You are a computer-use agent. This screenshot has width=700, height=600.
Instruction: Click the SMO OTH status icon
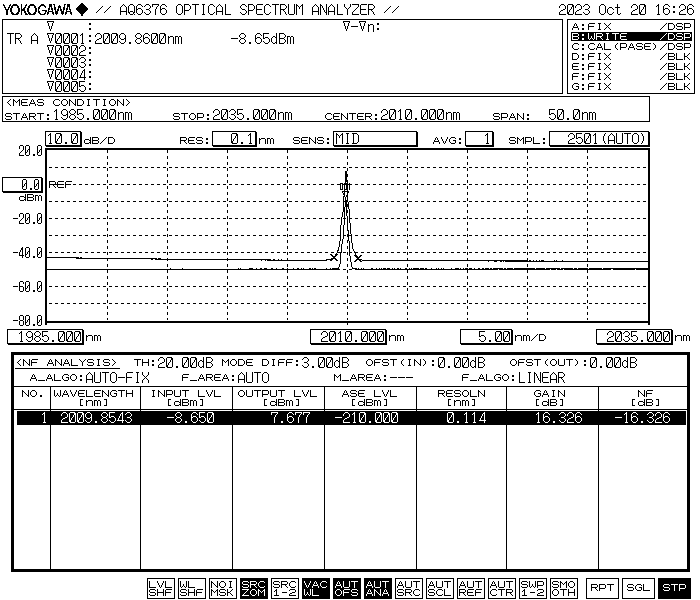pyautogui.click(x=564, y=588)
